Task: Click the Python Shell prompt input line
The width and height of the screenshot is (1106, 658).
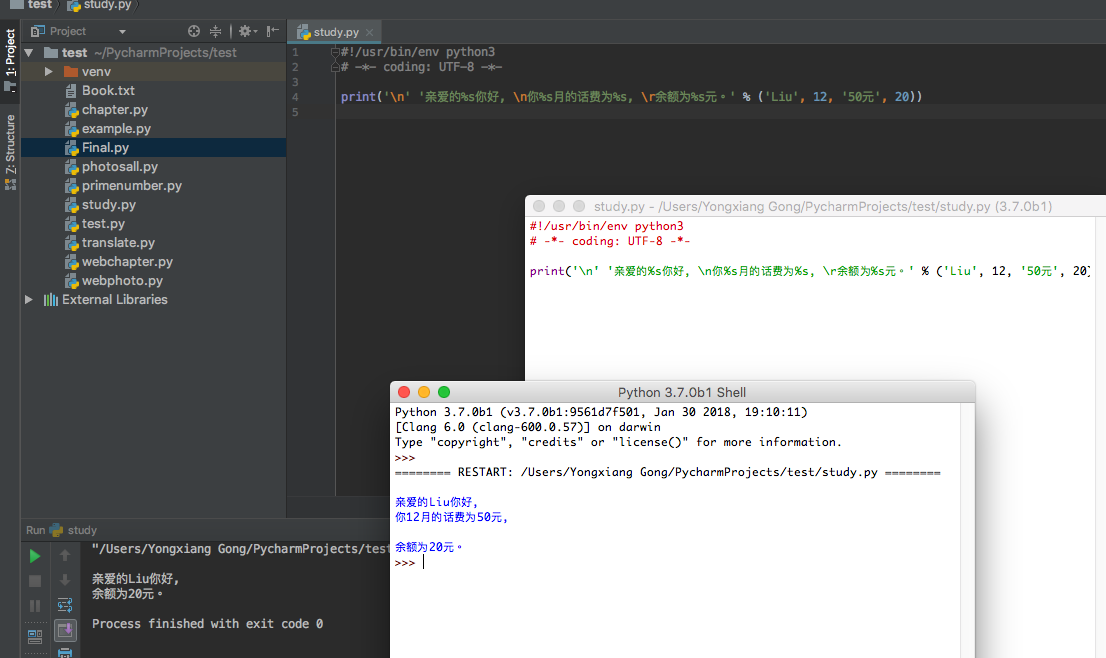Action: point(676,562)
